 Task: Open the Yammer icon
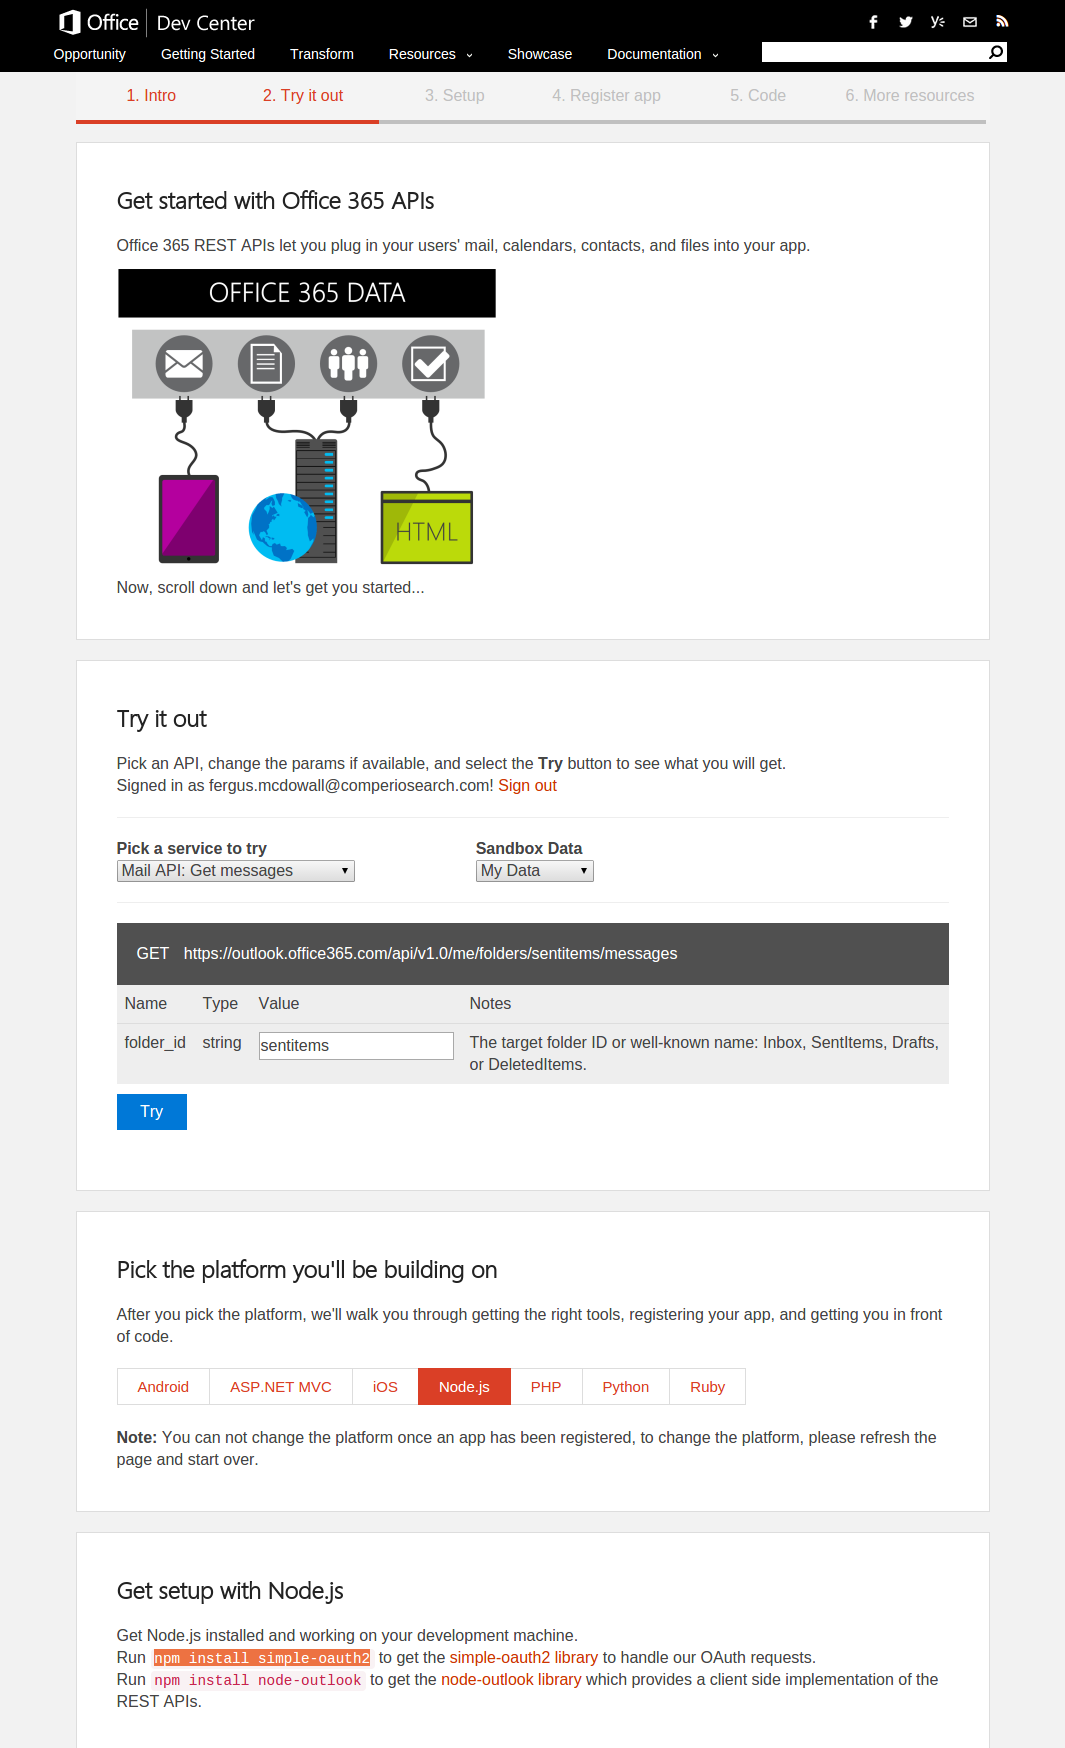937,21
